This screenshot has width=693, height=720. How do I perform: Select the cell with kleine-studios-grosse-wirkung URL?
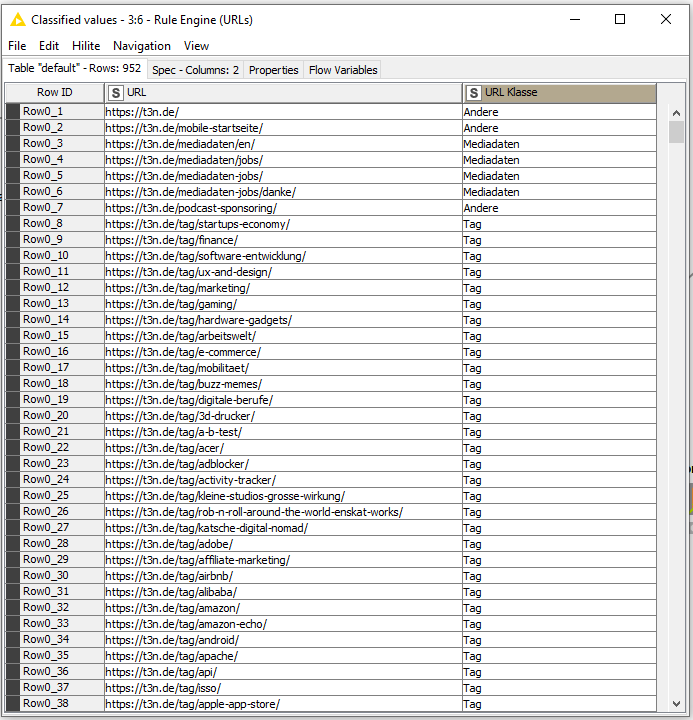(283, 496)
